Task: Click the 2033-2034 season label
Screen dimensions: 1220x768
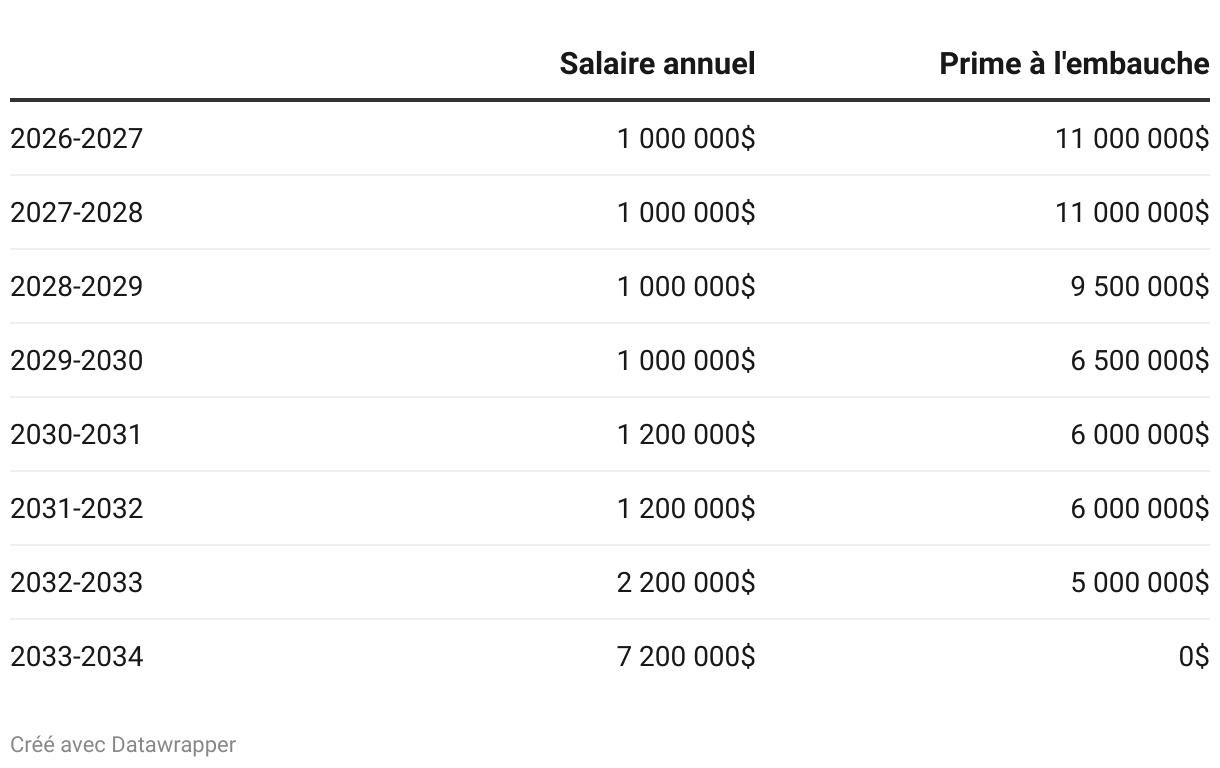Action: 77,657
